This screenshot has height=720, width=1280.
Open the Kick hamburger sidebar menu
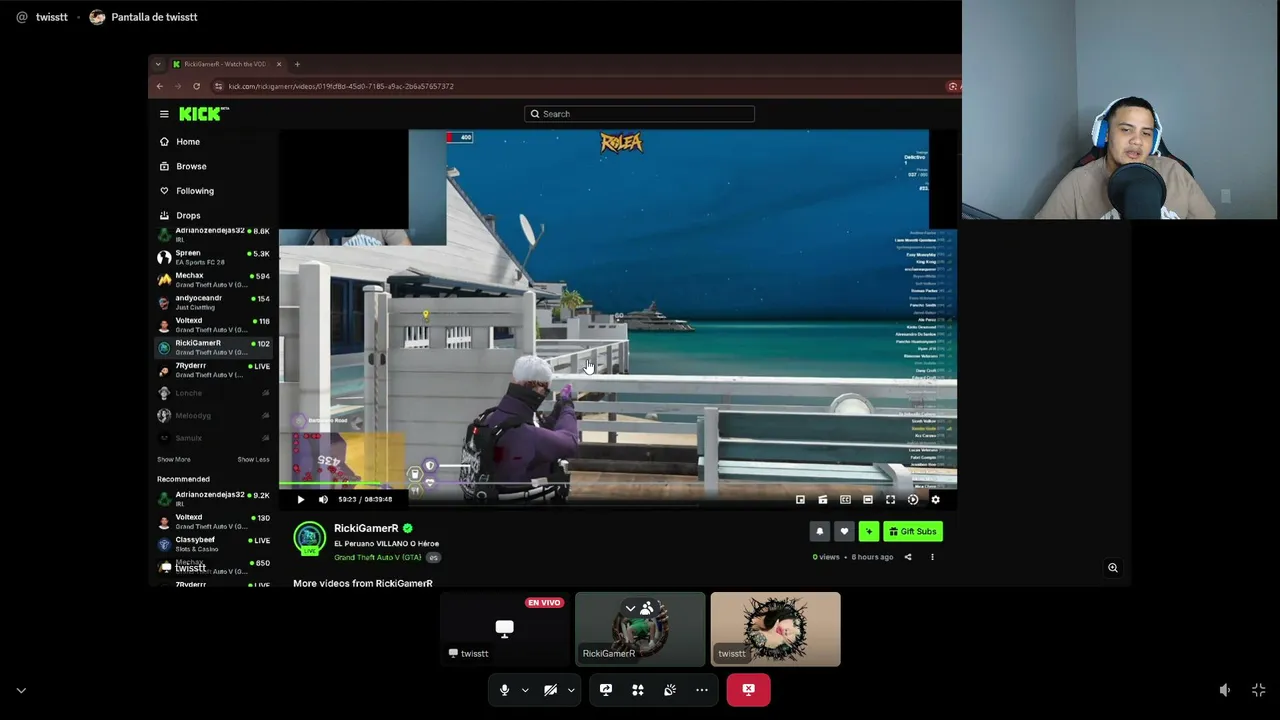(164, 114)
